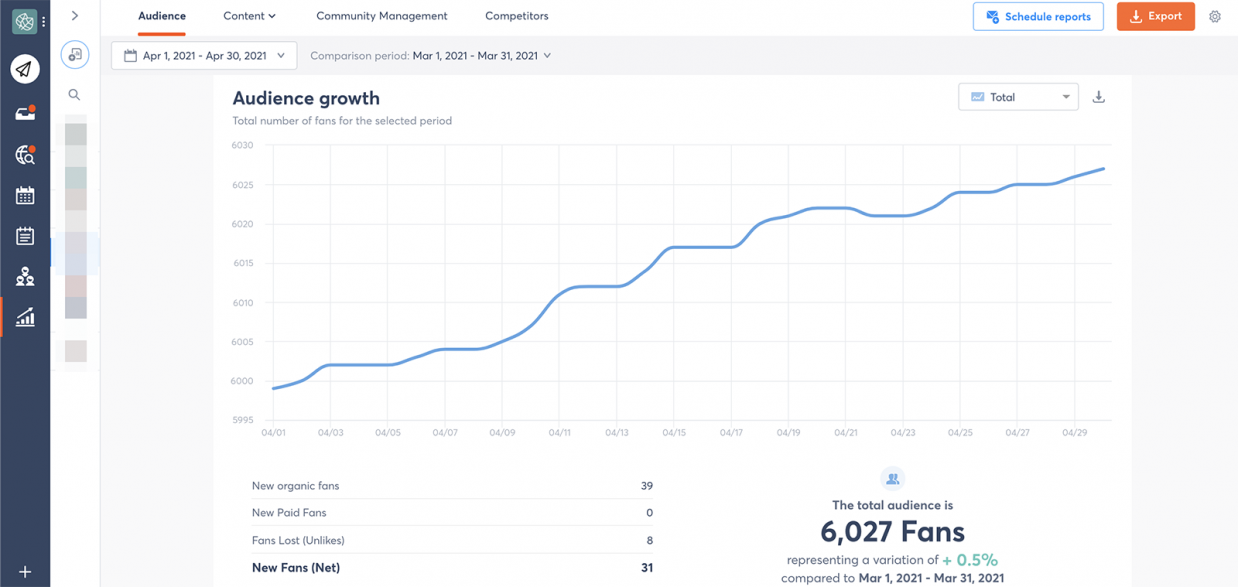Open the publishing queue clipboard icon
This screenshot has height=587, width=1238.
[x=25, y=236]
